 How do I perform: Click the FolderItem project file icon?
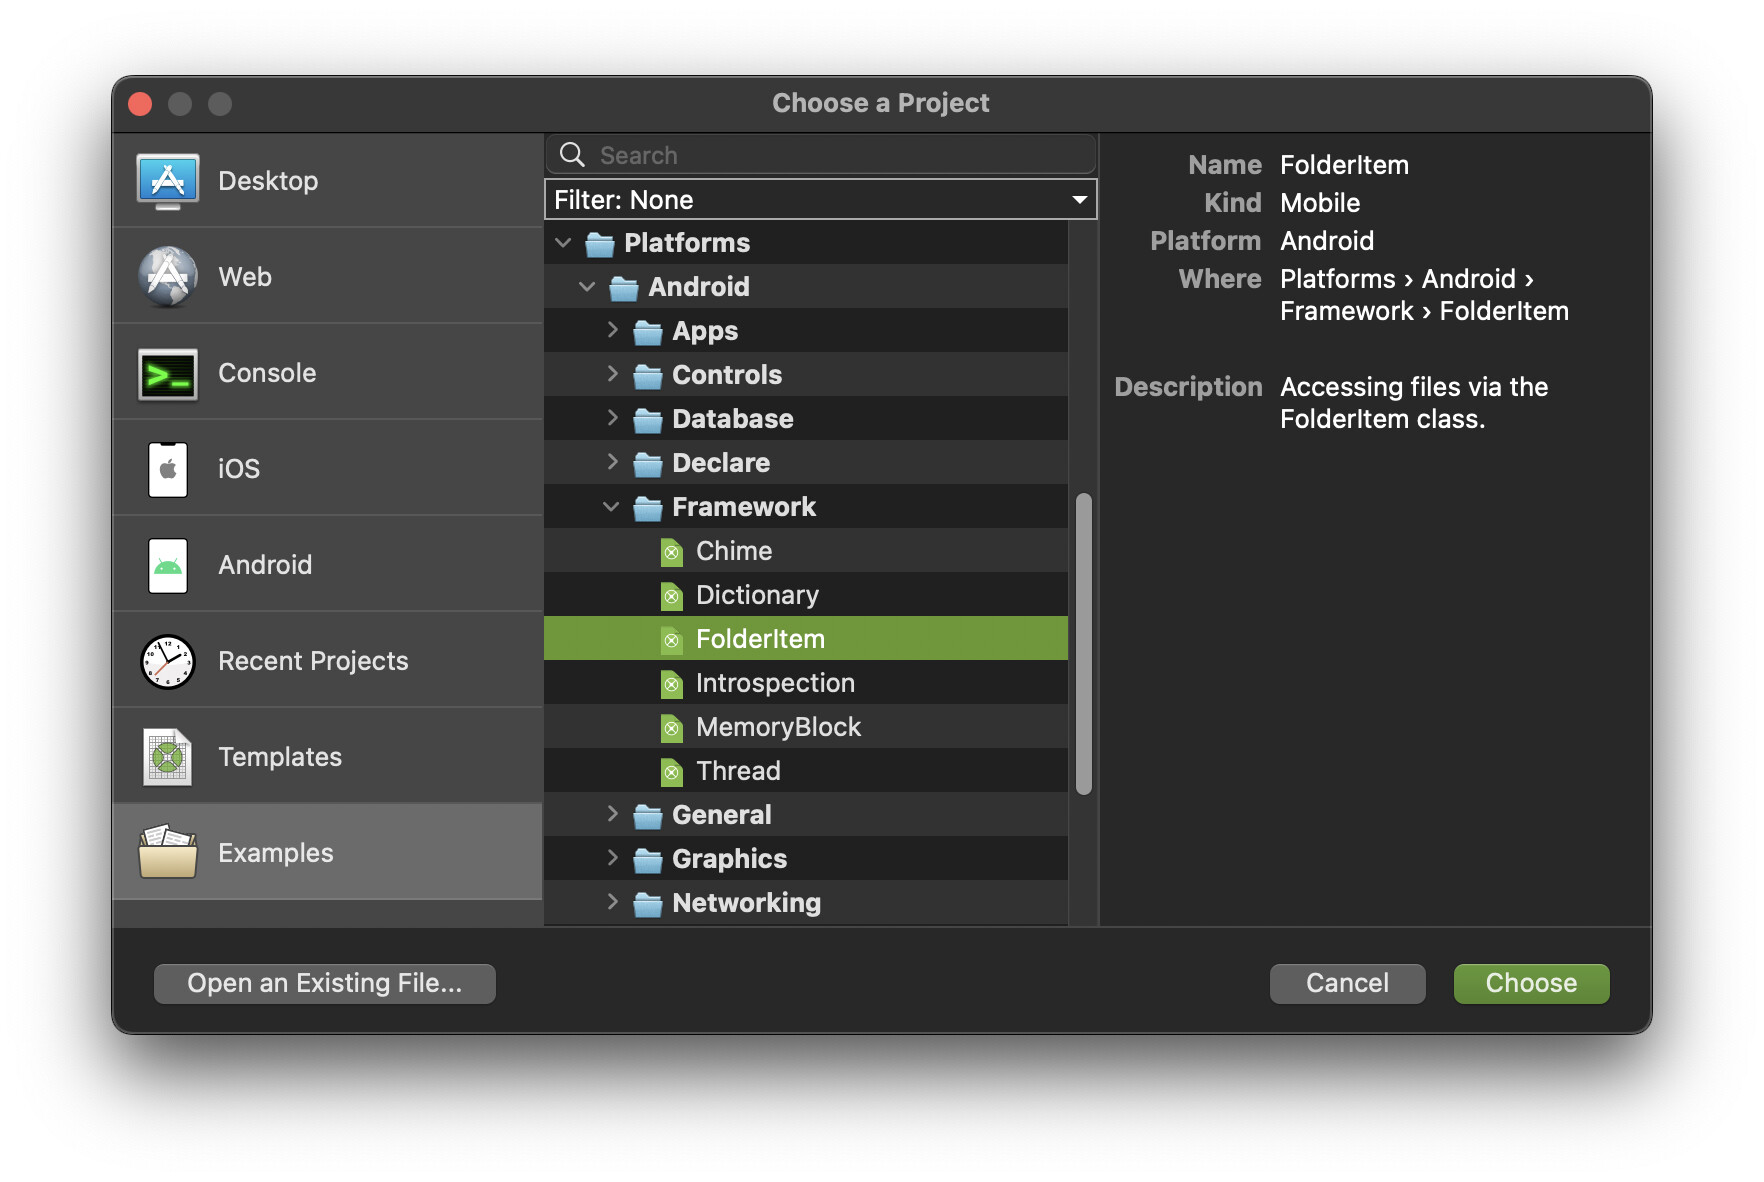(672, 640)
